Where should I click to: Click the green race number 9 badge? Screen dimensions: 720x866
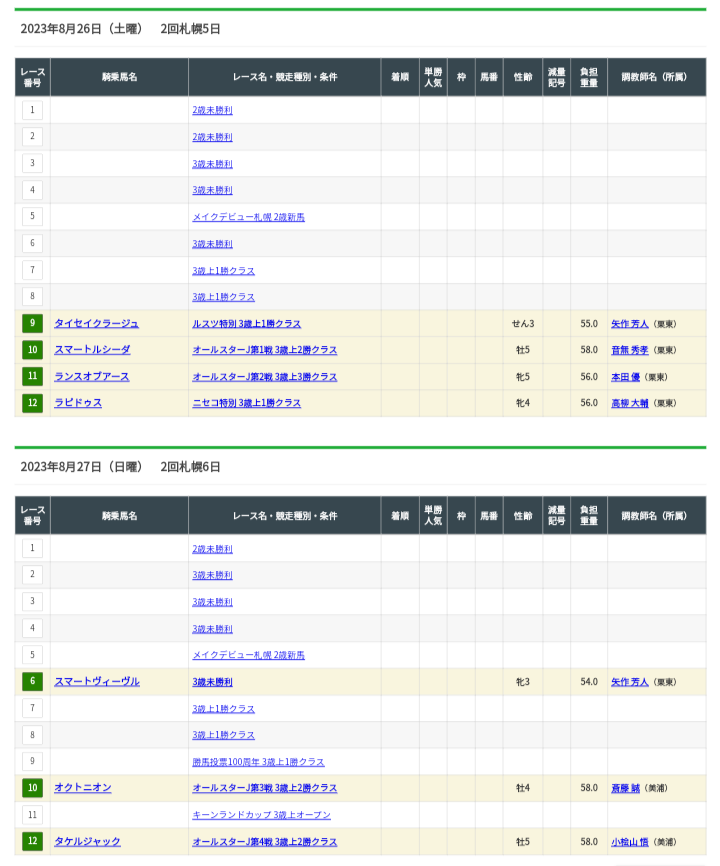click(x=33, y=323)
